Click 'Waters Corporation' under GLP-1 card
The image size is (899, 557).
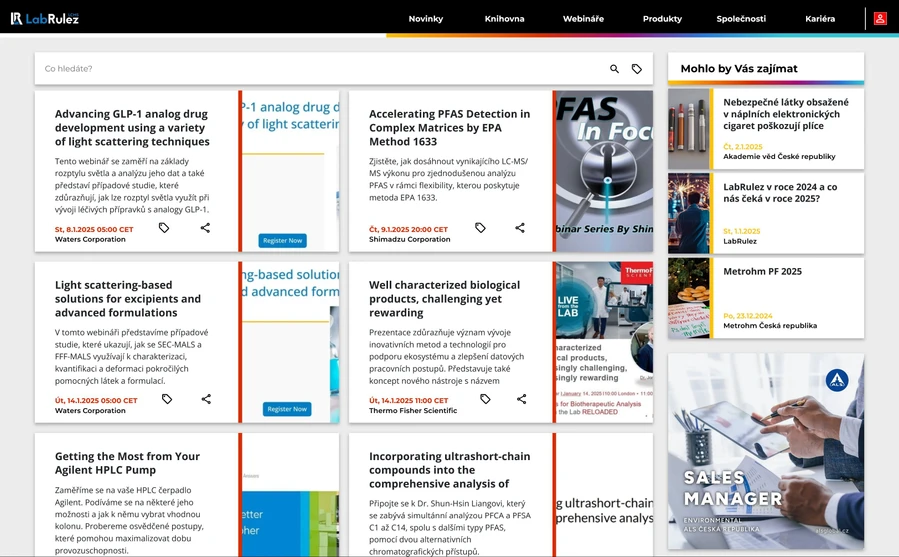point(90,239)
